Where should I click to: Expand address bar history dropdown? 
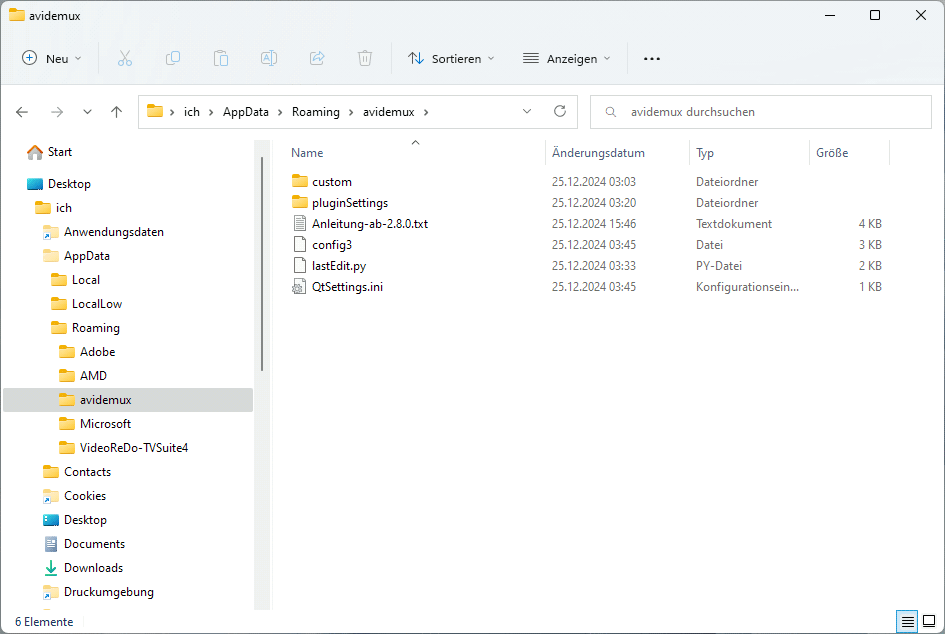(x=527, y=111)
